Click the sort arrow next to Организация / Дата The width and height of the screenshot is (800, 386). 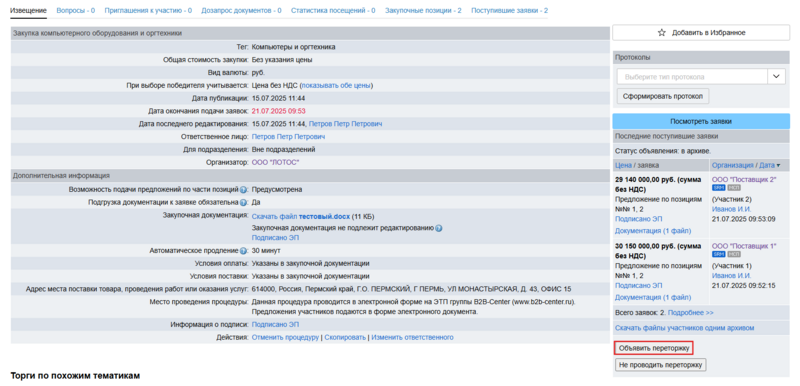tap(778, 165)
